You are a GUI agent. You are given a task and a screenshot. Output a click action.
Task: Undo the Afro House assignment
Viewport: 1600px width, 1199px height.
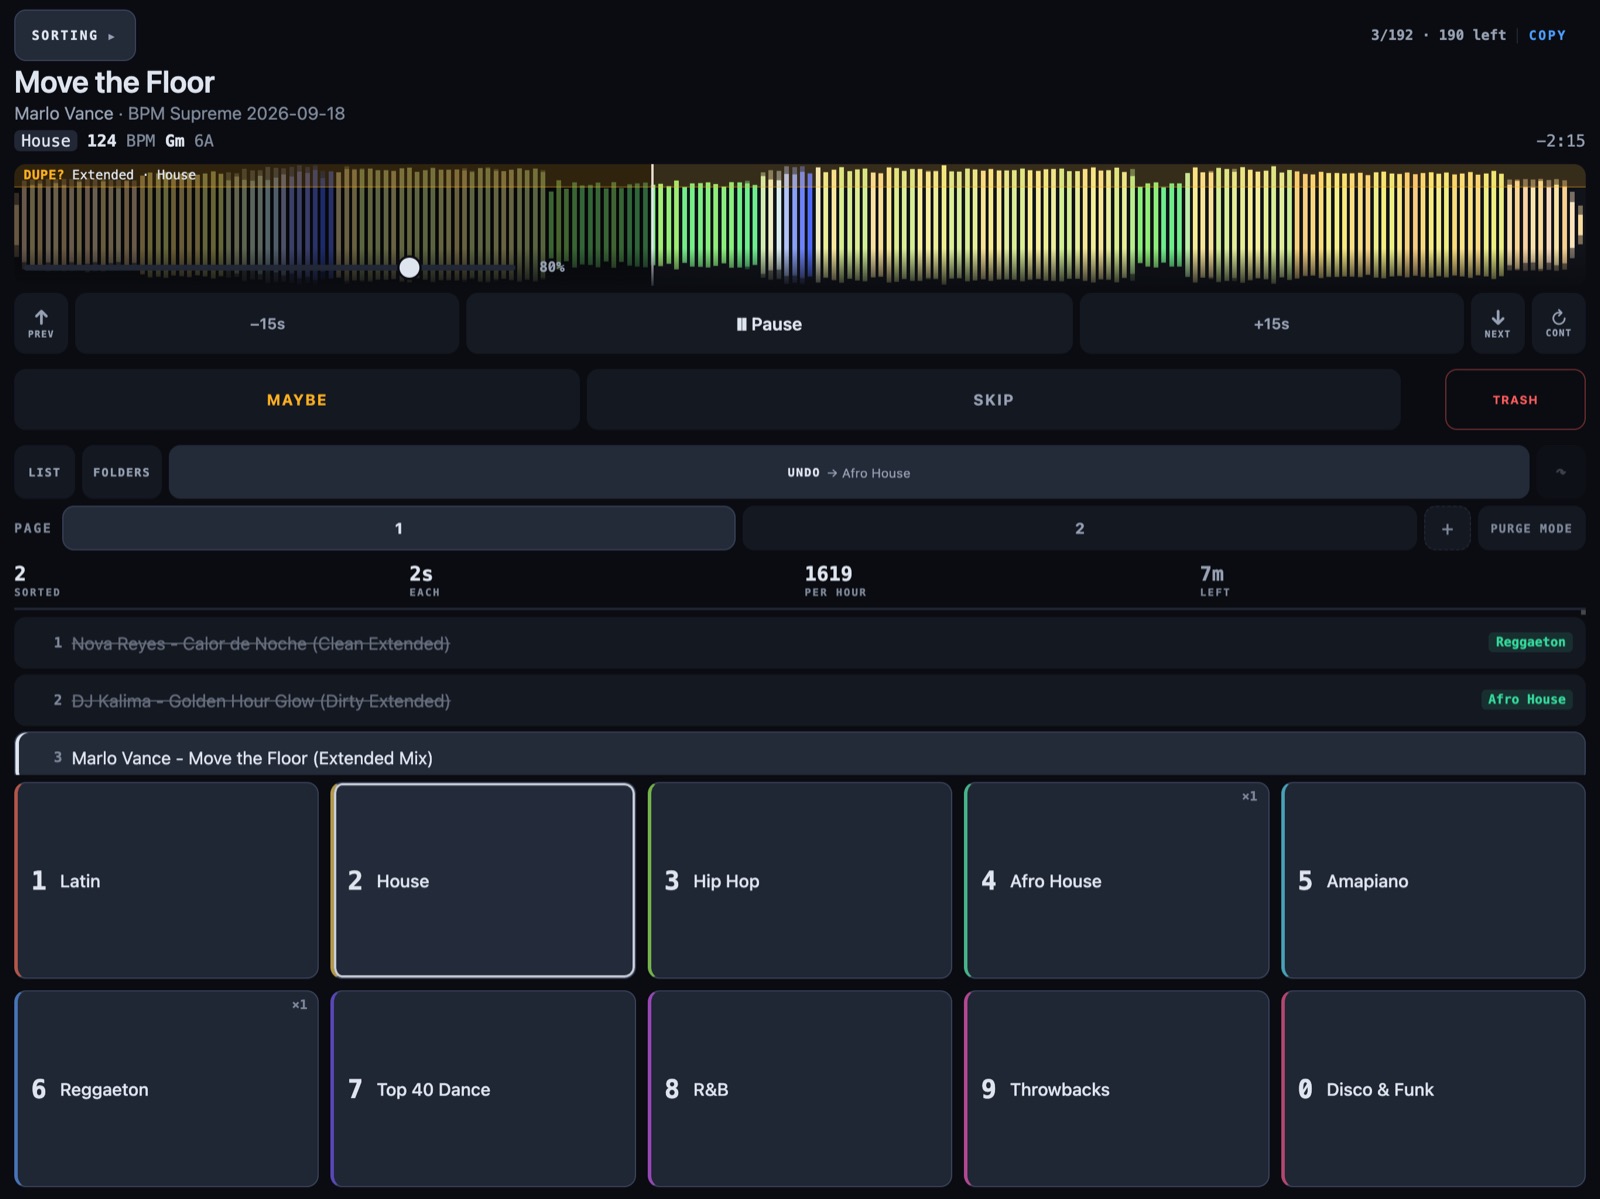[848, 472]
